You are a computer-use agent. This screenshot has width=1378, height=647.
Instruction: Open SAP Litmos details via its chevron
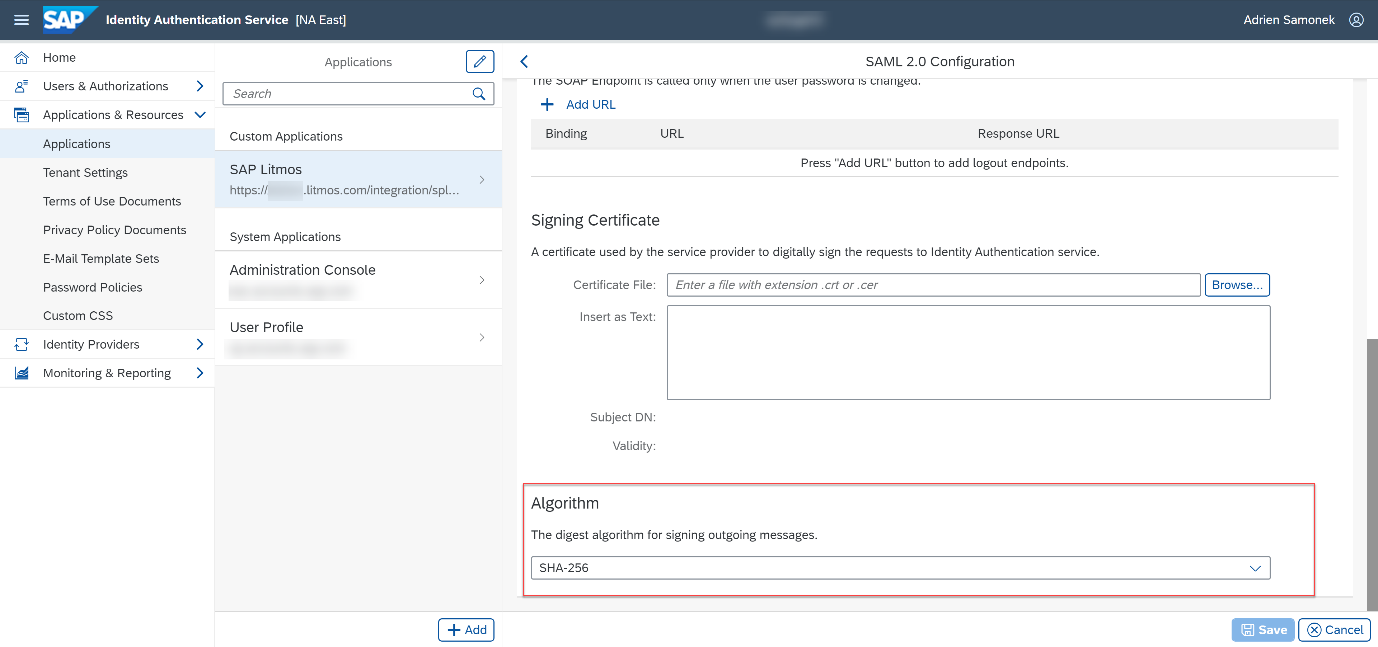482,180
